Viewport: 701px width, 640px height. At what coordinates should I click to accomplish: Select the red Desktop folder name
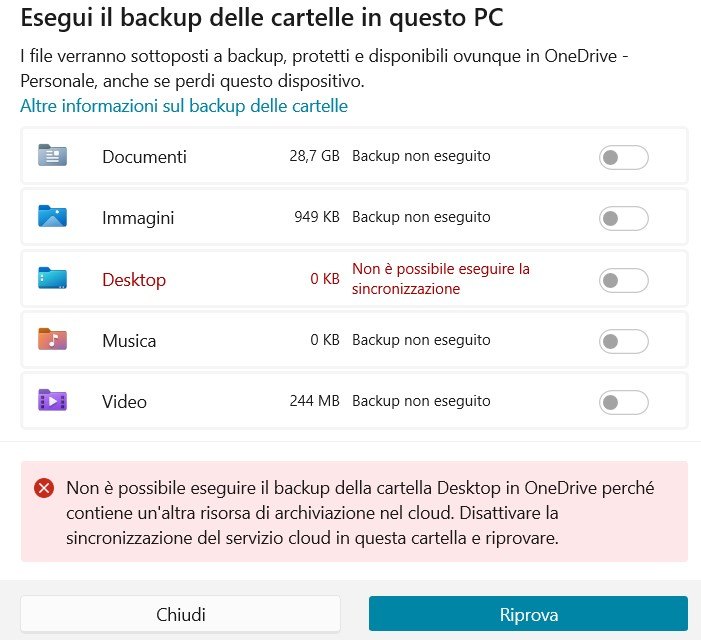pos(134,280)
